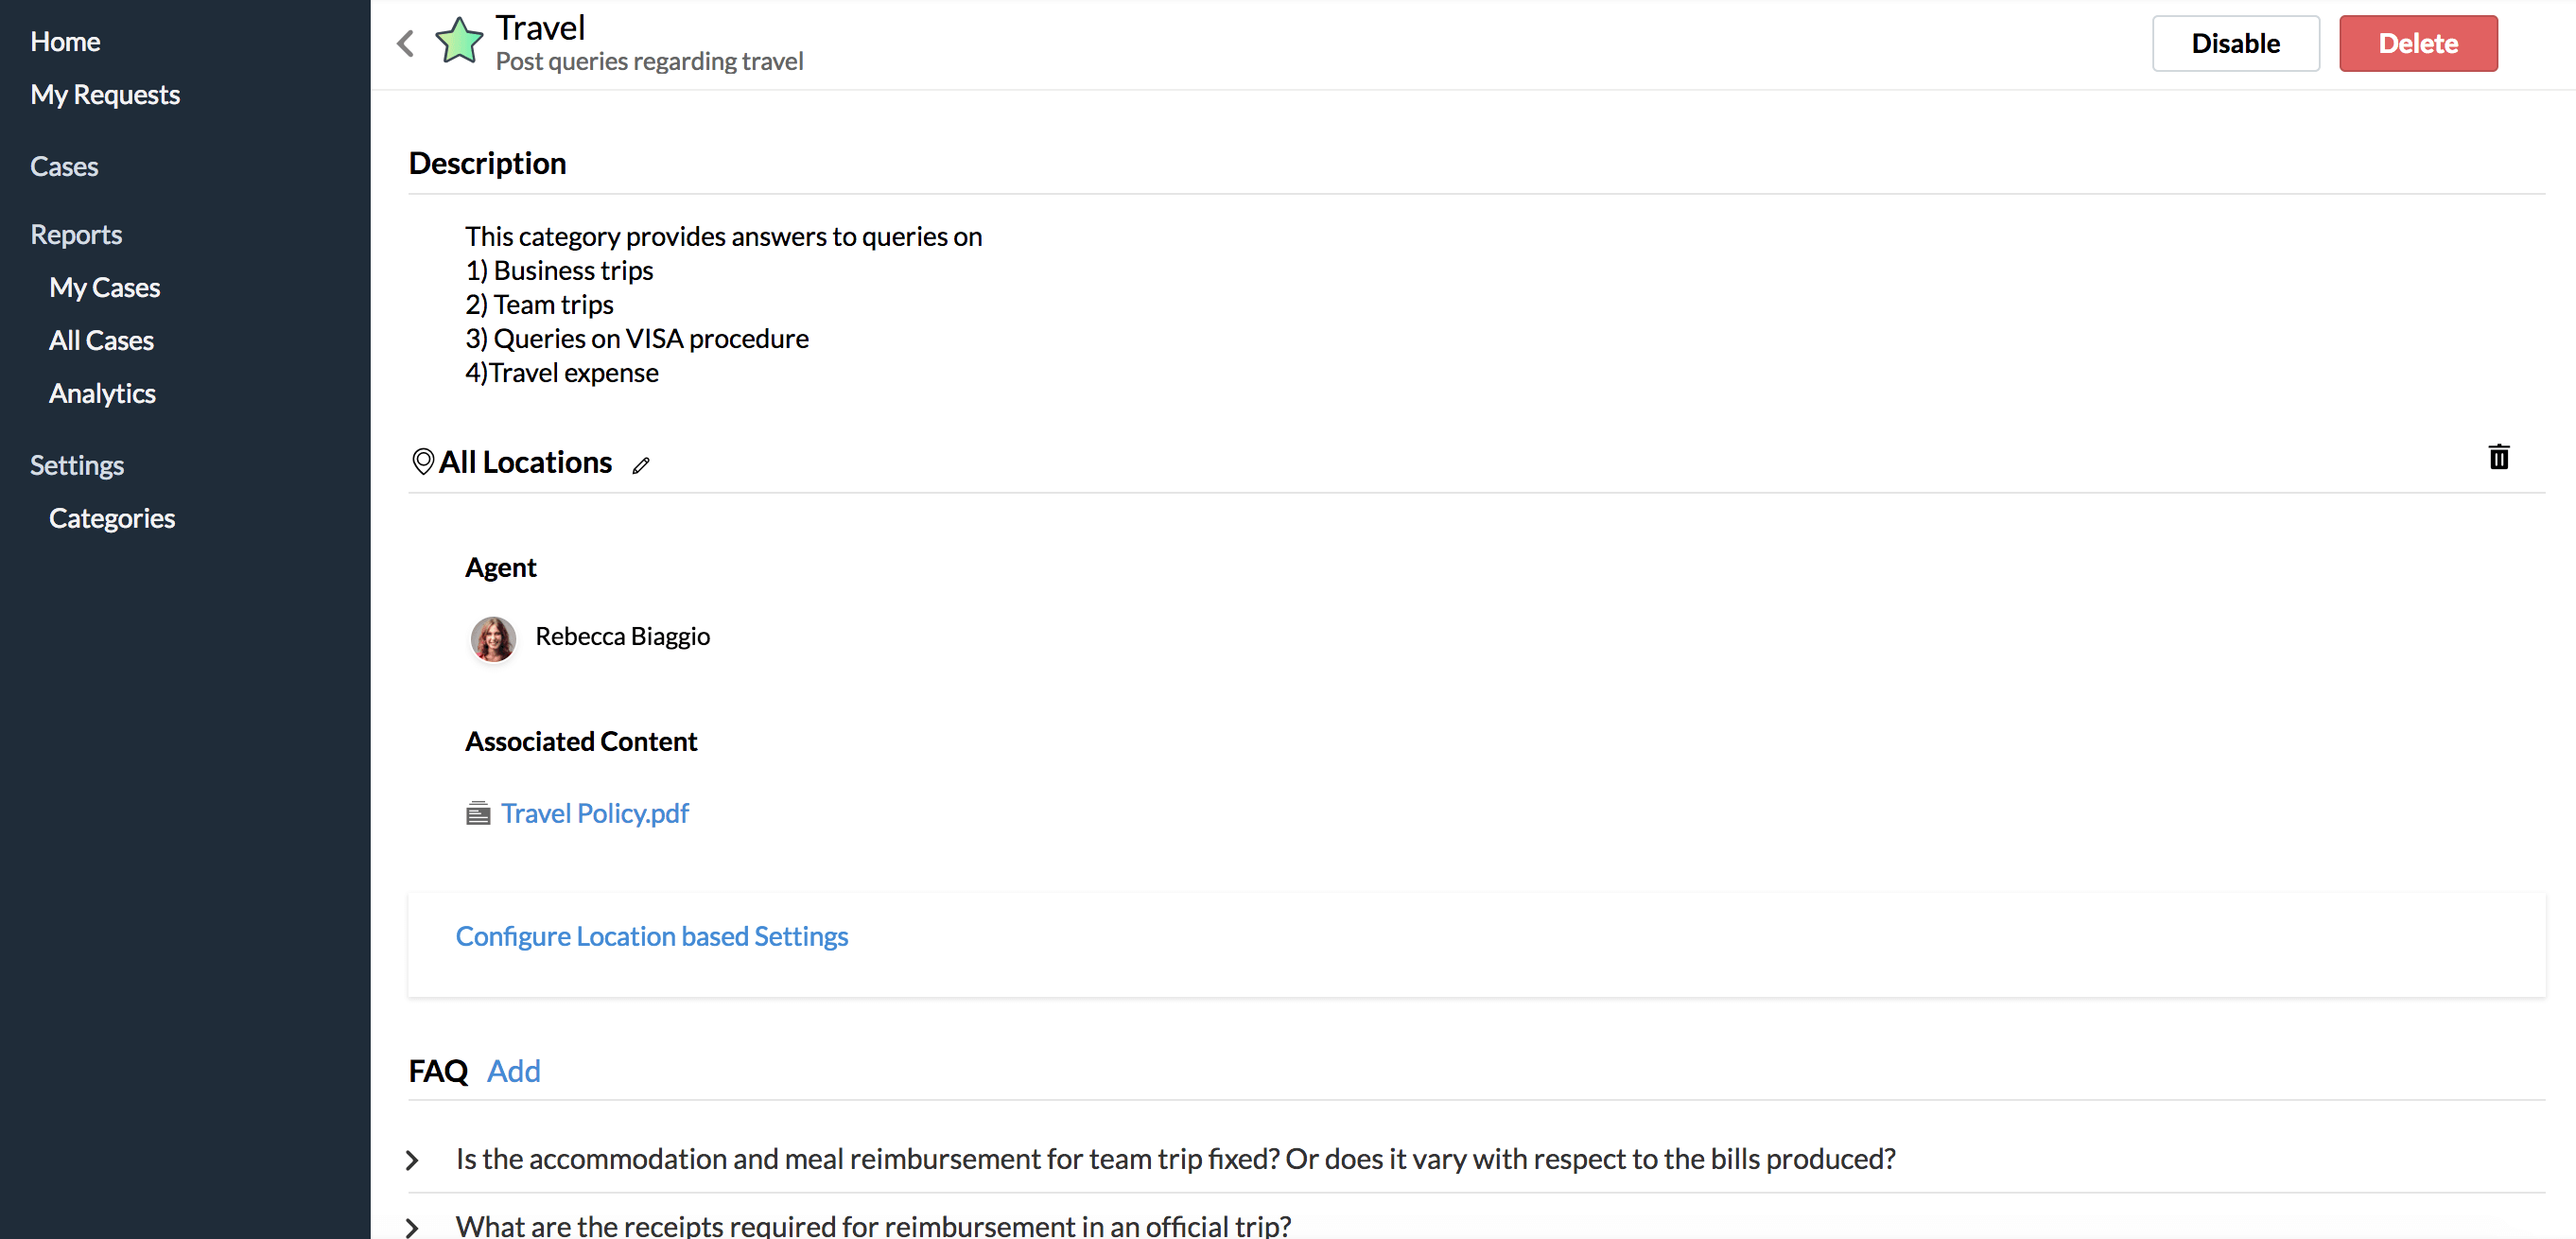
Task: Click the trash icon for All Locations
Action: (x=2498, y=457)
